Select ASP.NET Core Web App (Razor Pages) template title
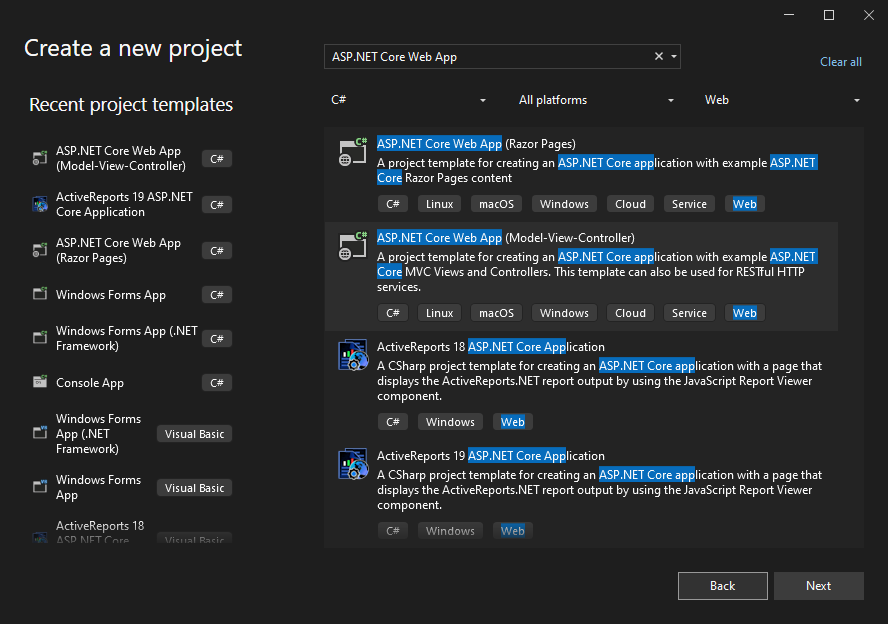The width and height of the screenshot is (888, 624). (476, 144)
